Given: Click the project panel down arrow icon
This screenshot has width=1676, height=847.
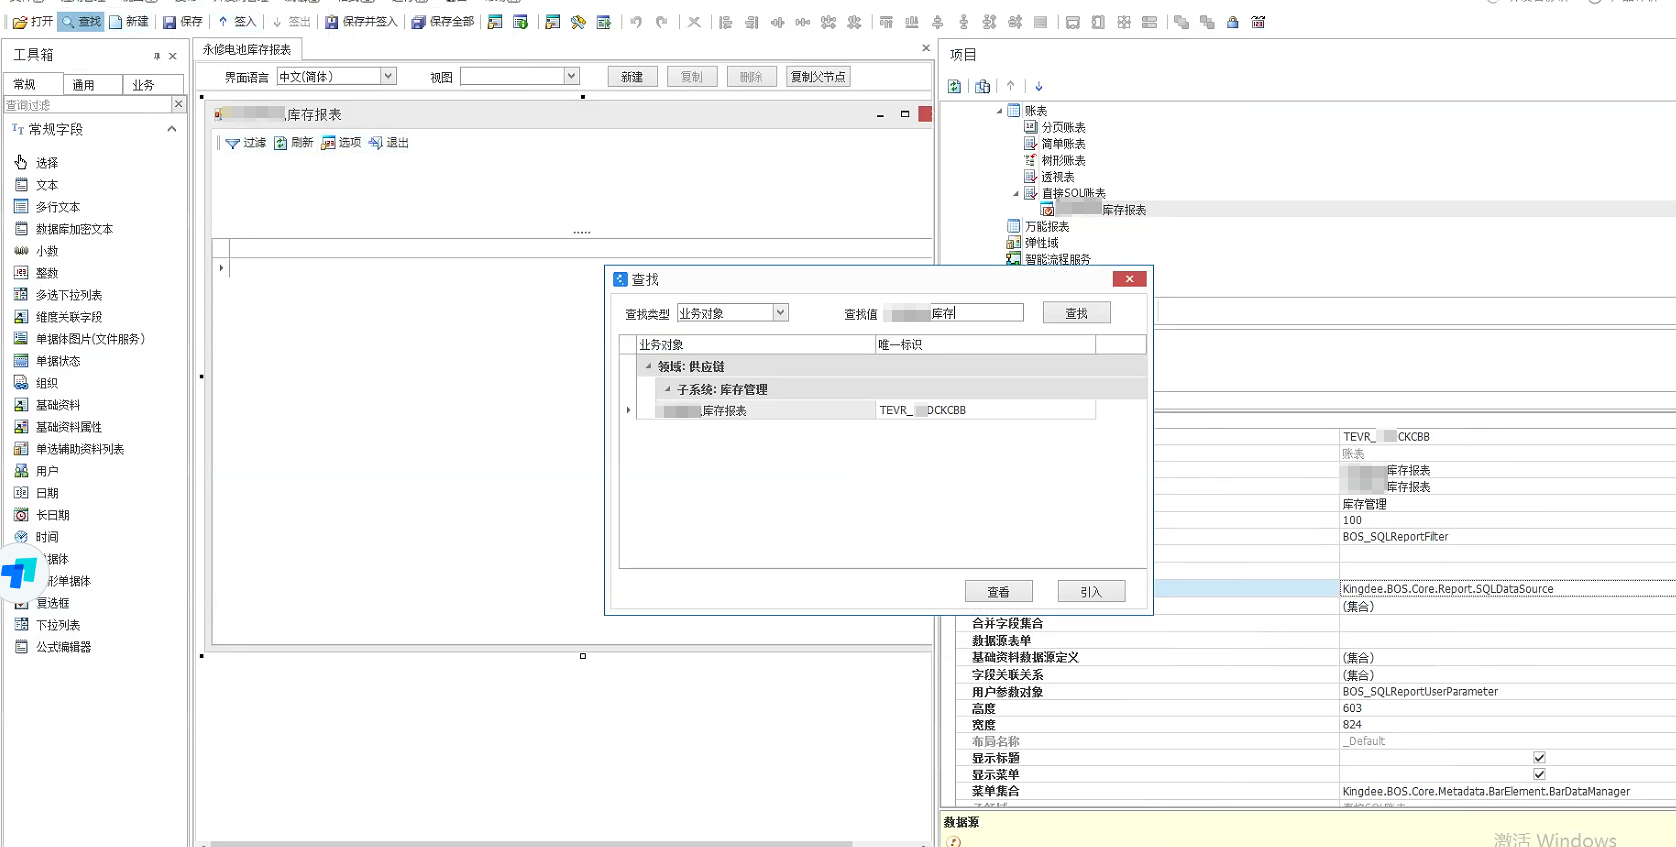Looking at the screenshot, I should pos(1039,86).
